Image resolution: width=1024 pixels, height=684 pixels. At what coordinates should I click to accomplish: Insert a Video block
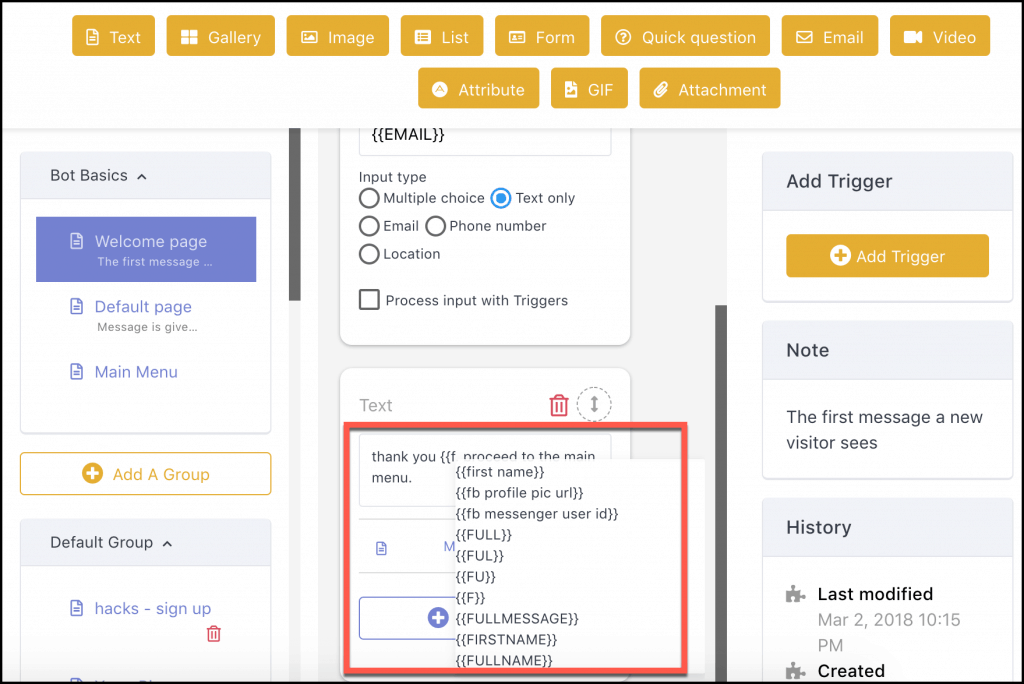point(939,36)
